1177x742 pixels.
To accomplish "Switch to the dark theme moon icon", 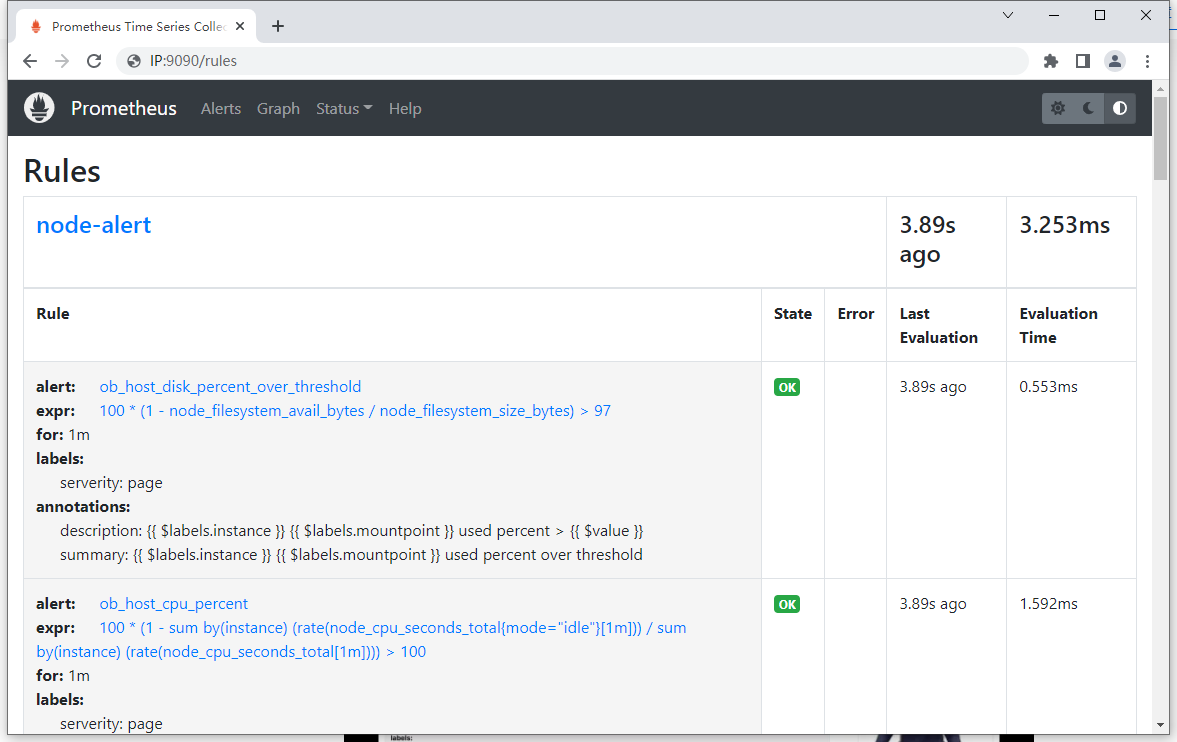I will coord(1088,108).
